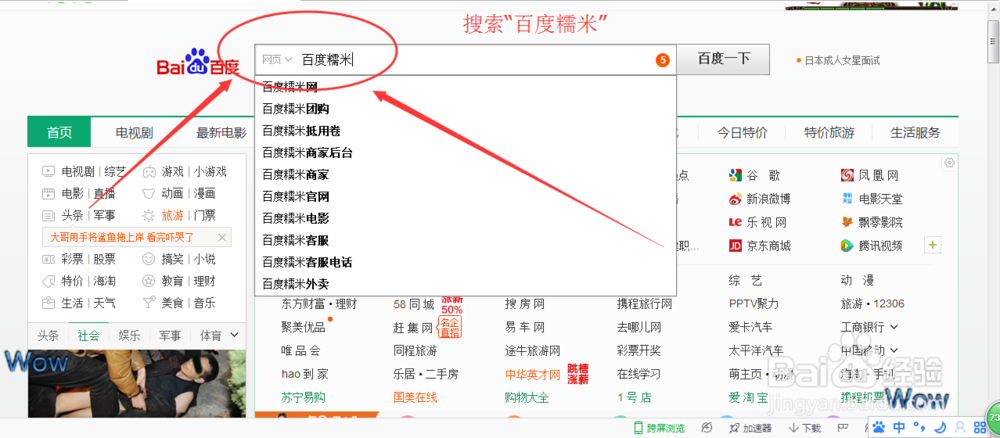The width and height of the screenshot is (1000, 438).
Task: Click the JD icon beside 京东商城
Action: tap(735, 245)
